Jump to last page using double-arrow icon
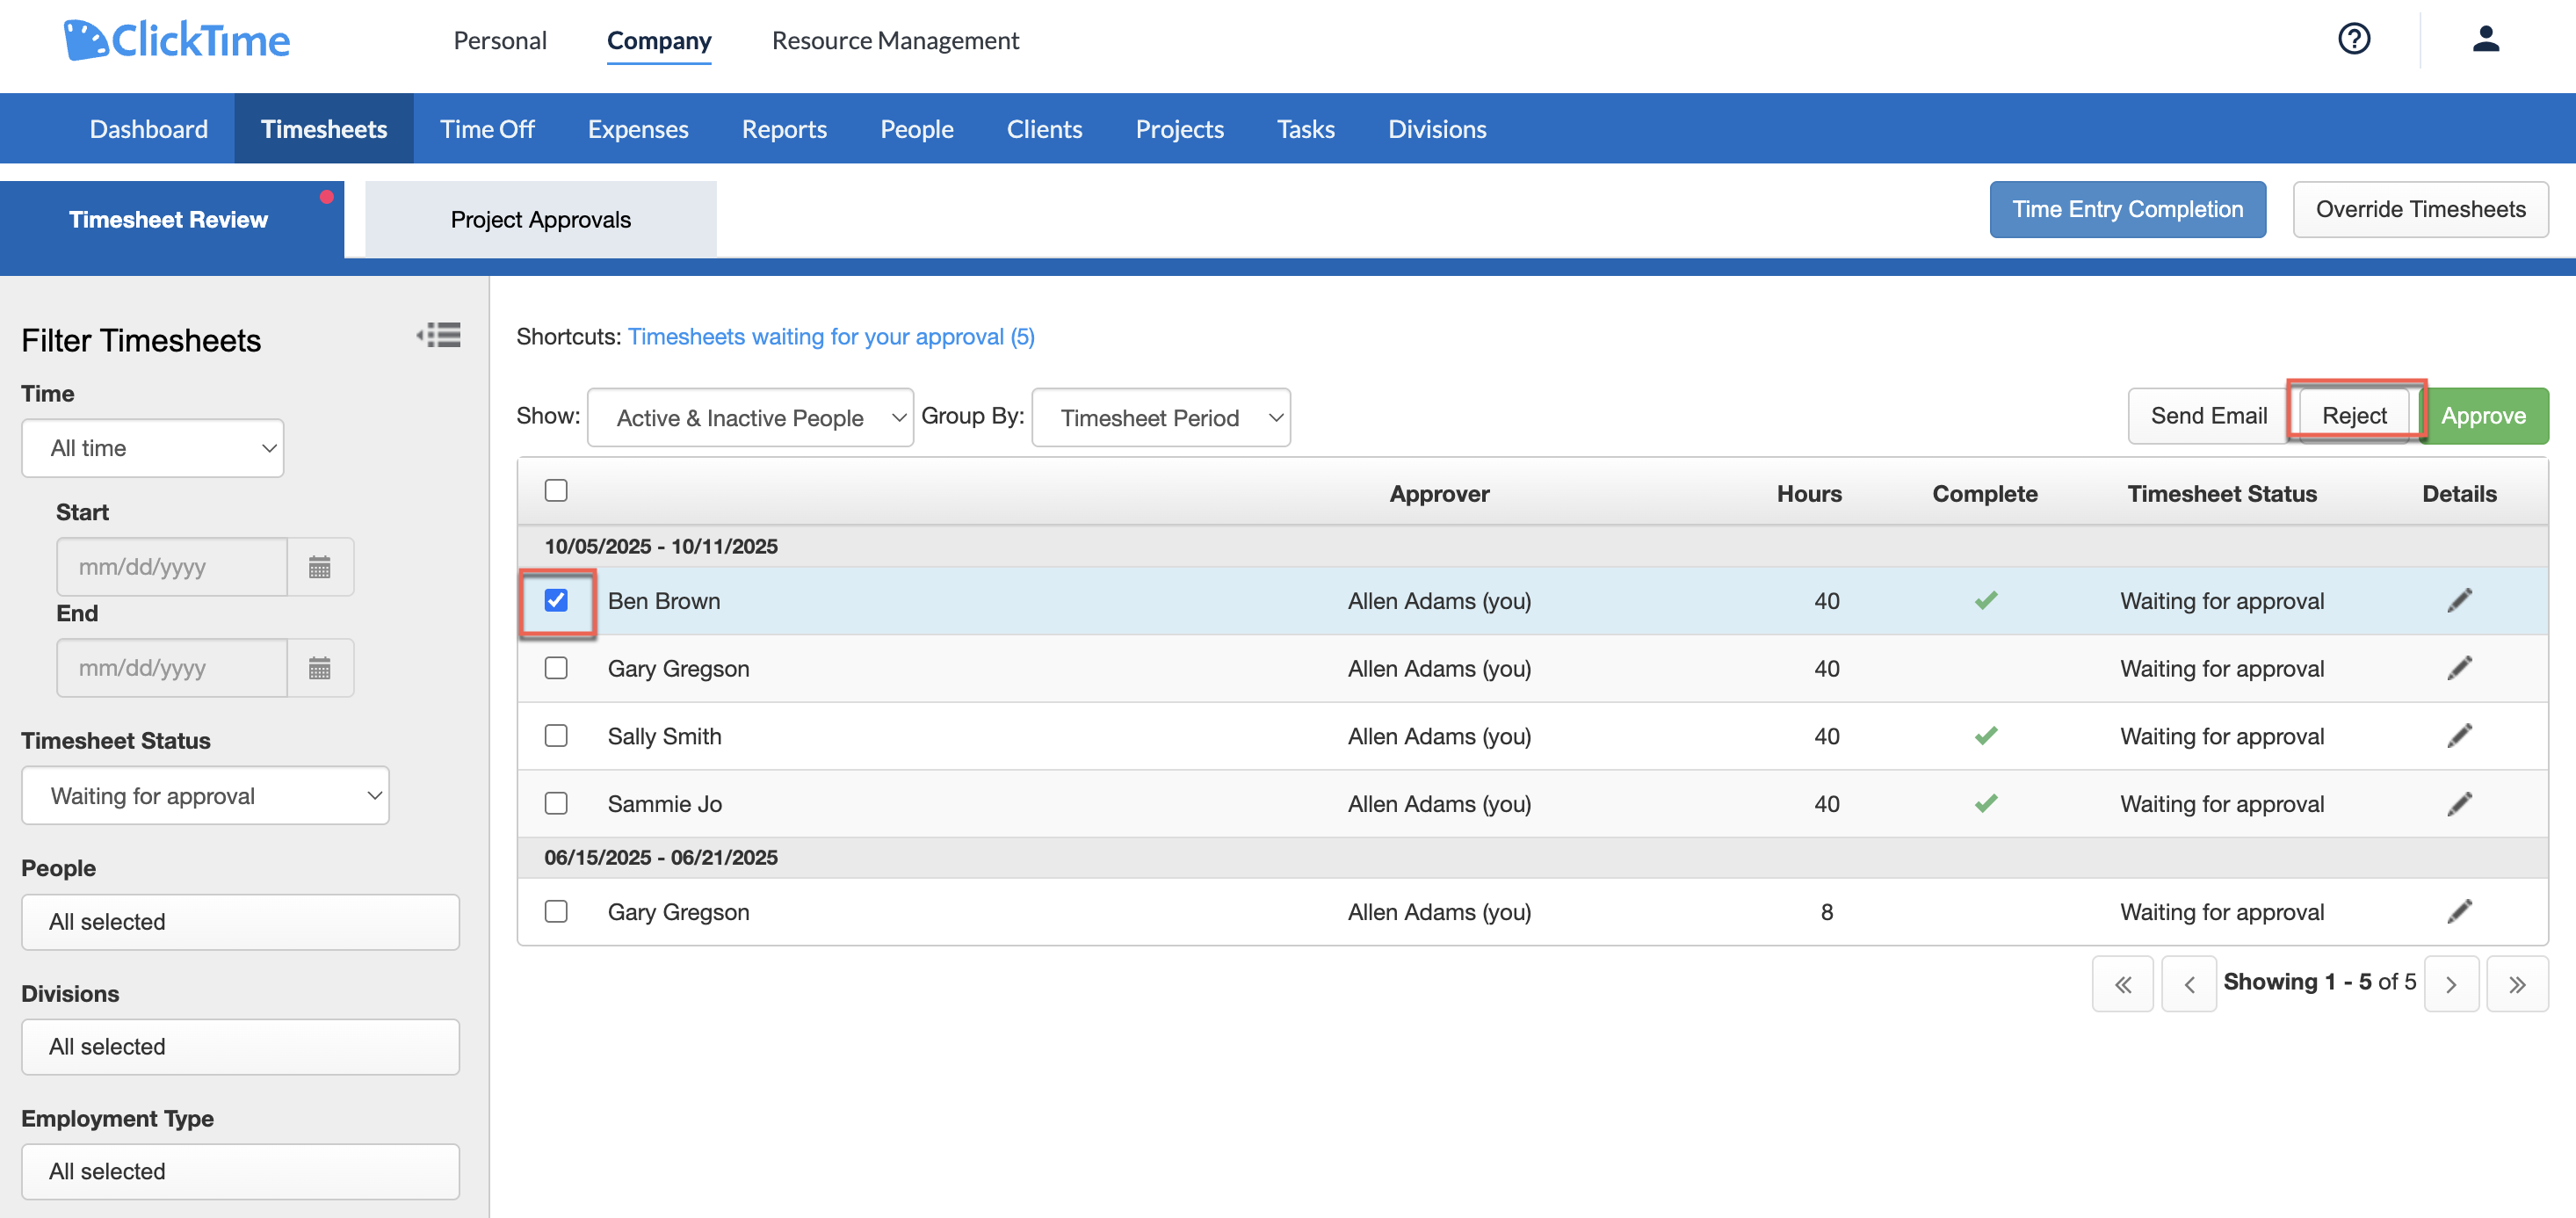 (2518, 983)
